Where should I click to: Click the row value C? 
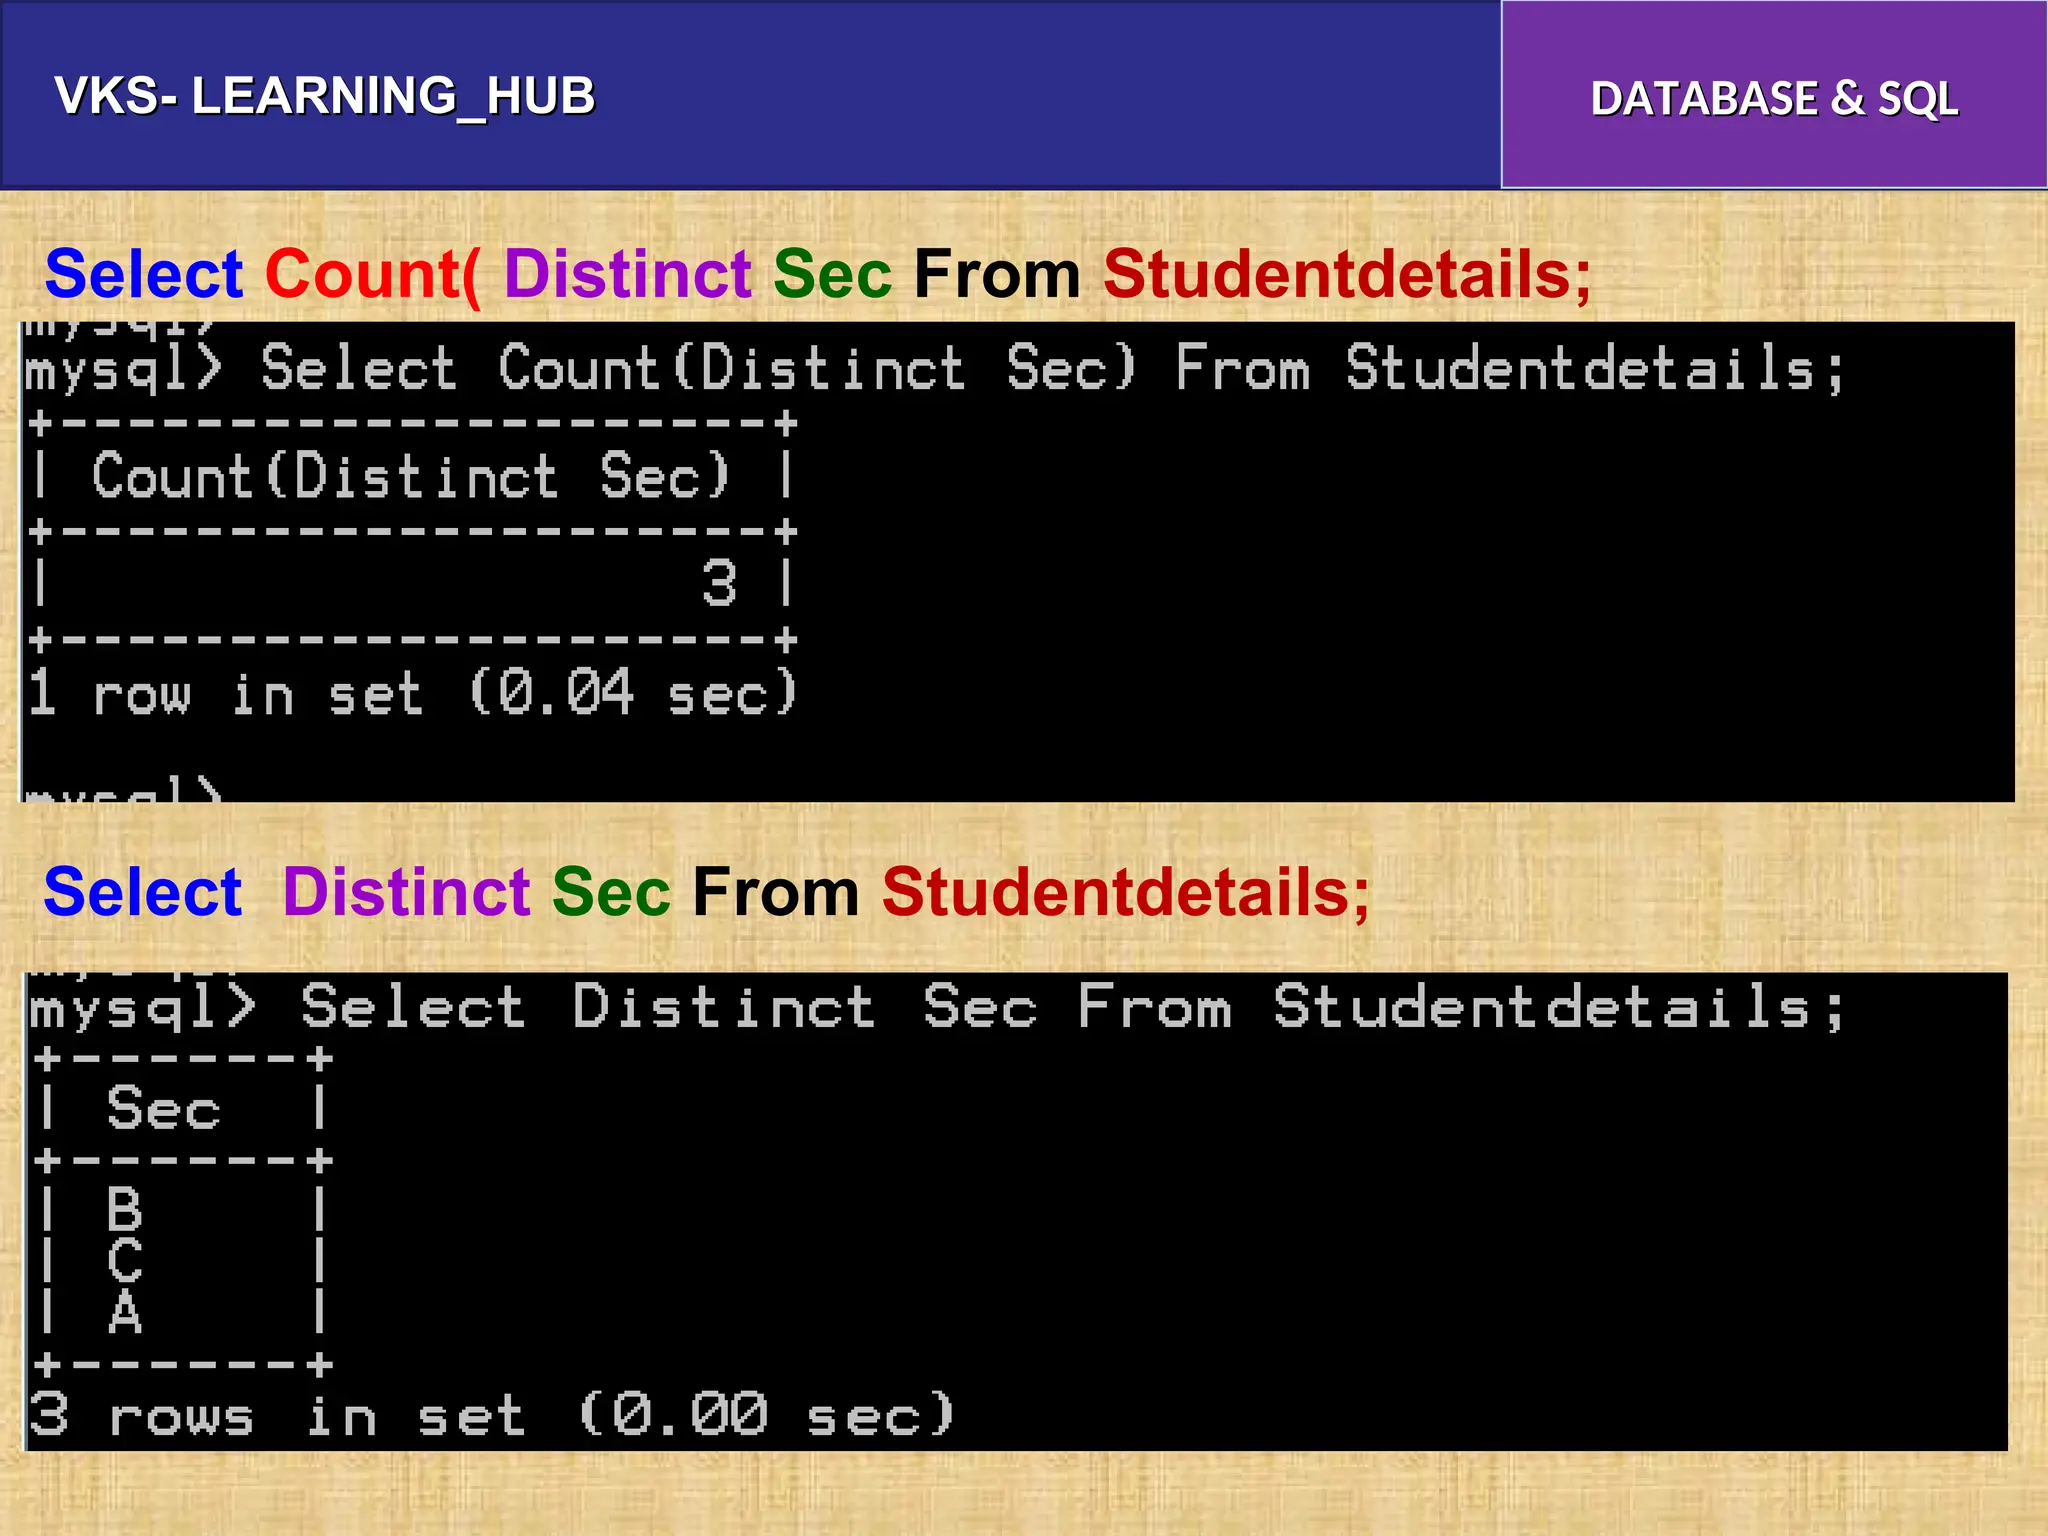(x=125, y=1260)
